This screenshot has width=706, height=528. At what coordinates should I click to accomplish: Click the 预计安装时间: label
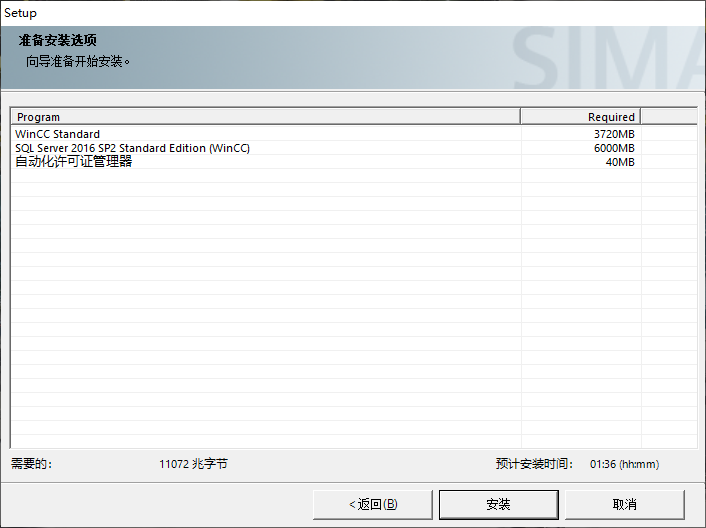click(534, 464)
